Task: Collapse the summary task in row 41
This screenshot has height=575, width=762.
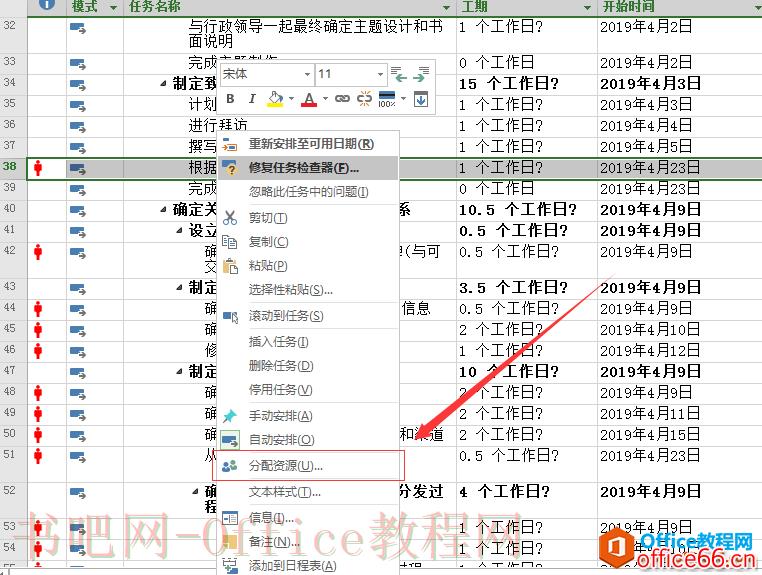Action: 180,231
